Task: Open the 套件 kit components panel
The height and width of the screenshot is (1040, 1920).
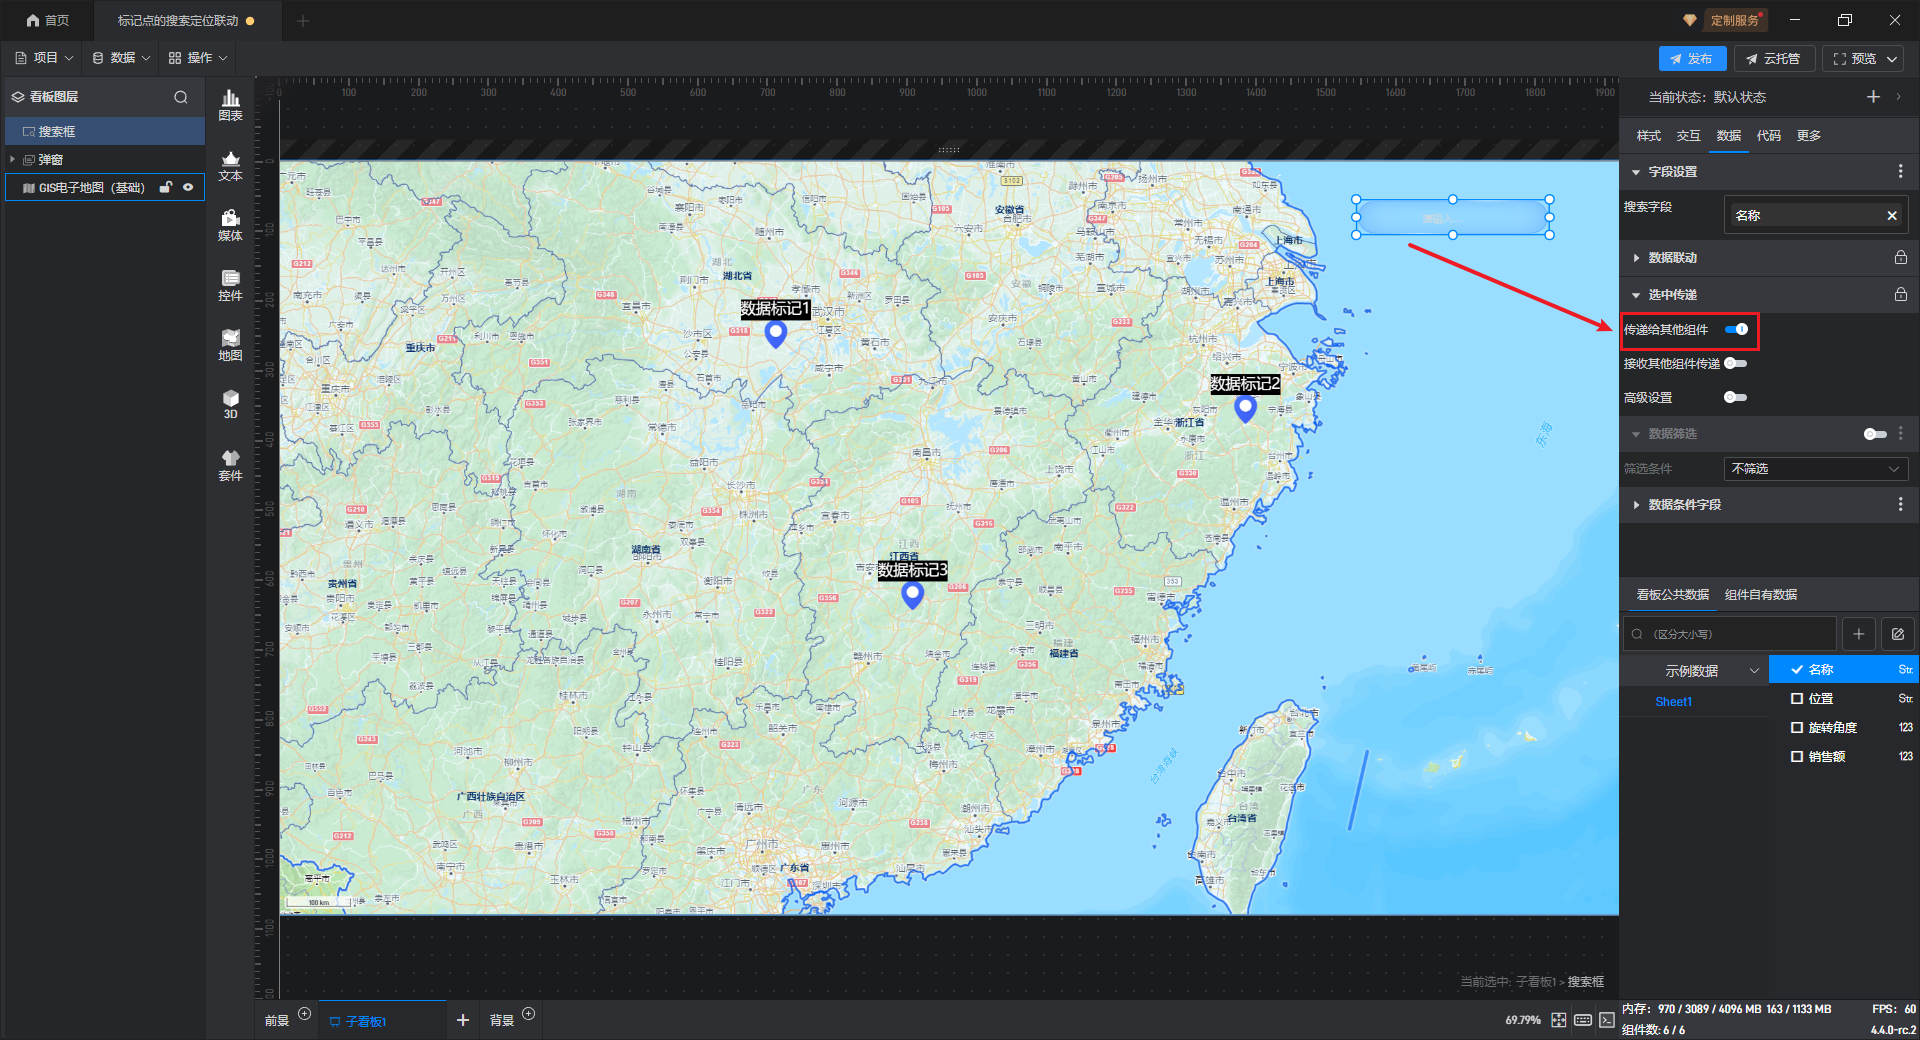Action: (x=230, y=465)
